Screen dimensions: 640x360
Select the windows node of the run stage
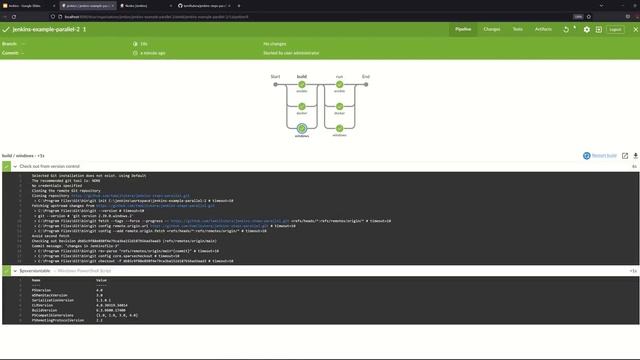(339, 128)
